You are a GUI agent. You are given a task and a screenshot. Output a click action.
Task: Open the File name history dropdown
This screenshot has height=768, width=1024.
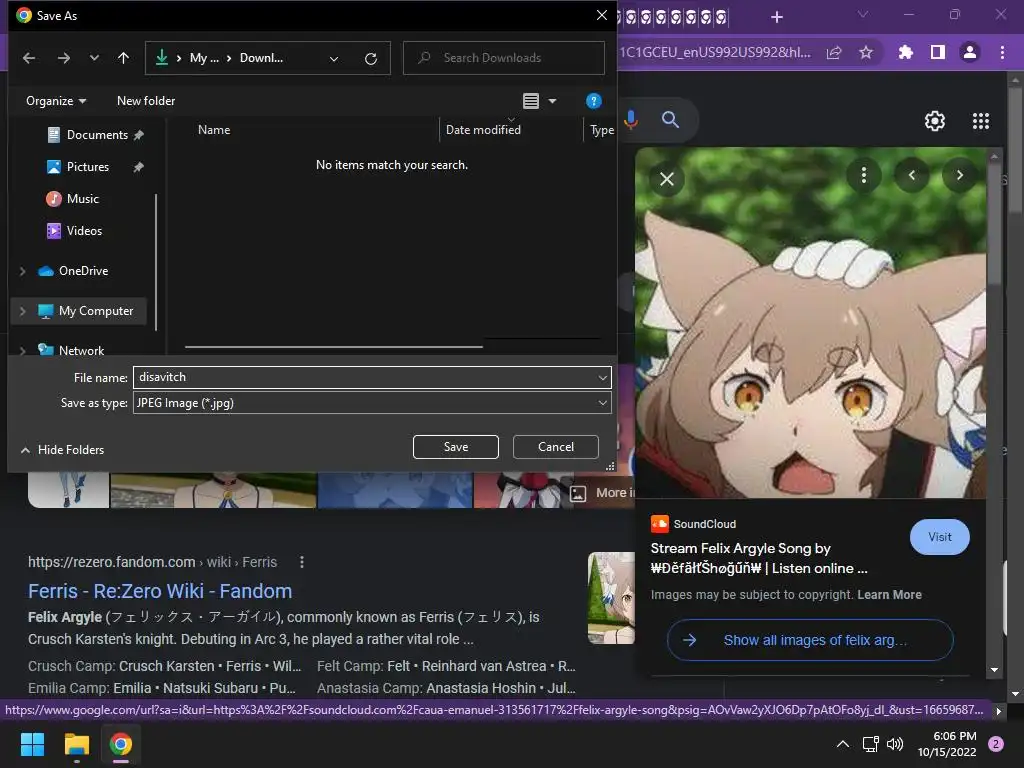coord(602,377)
